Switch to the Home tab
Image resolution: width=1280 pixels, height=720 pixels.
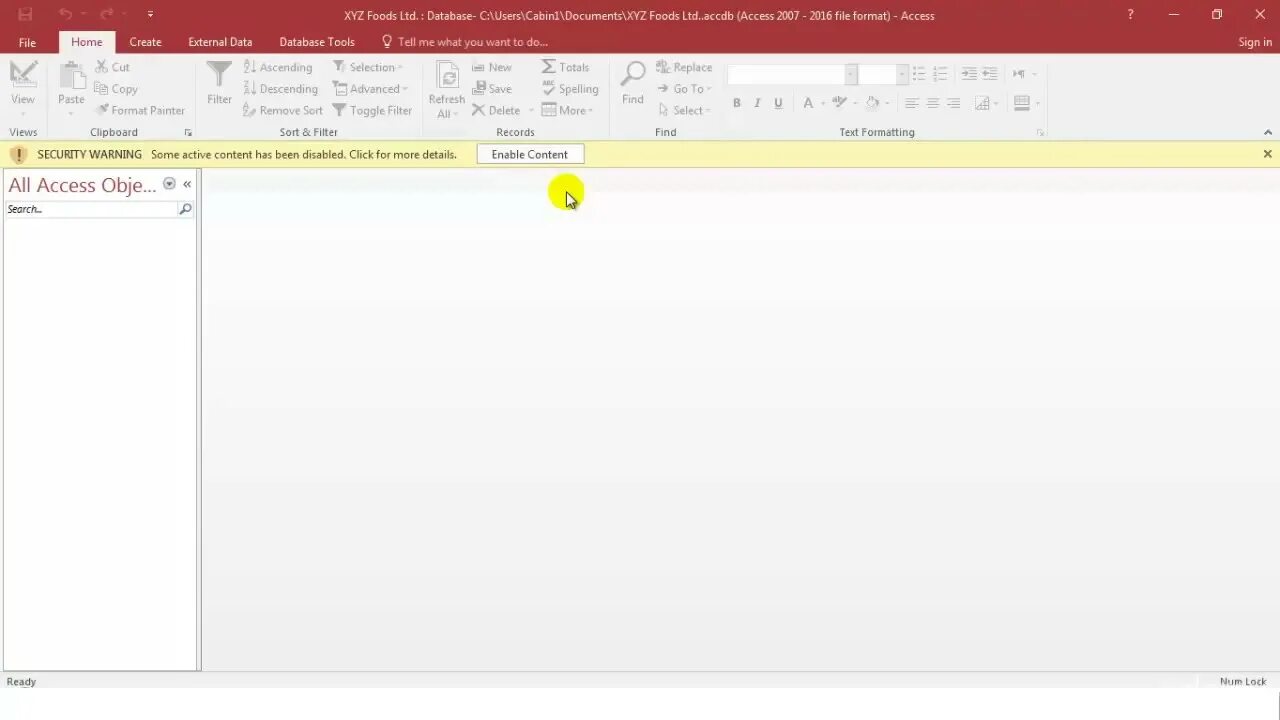pyautogui.click(x=86, y=42)
